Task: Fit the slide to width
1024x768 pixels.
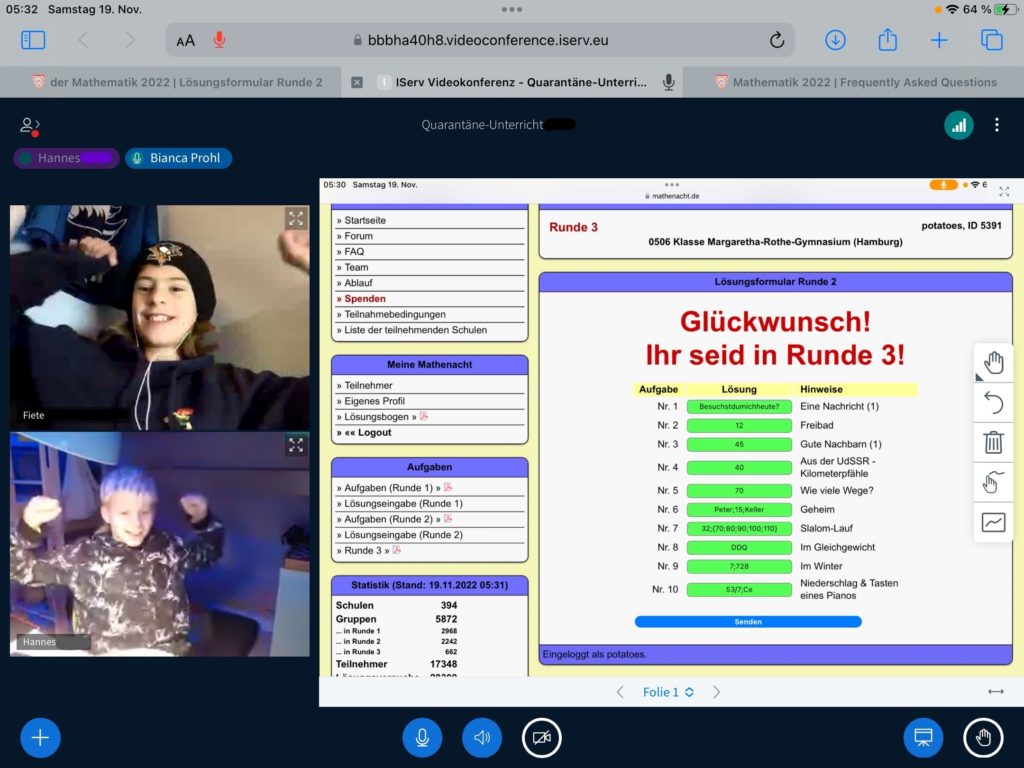Action: [x=995, y=692]
